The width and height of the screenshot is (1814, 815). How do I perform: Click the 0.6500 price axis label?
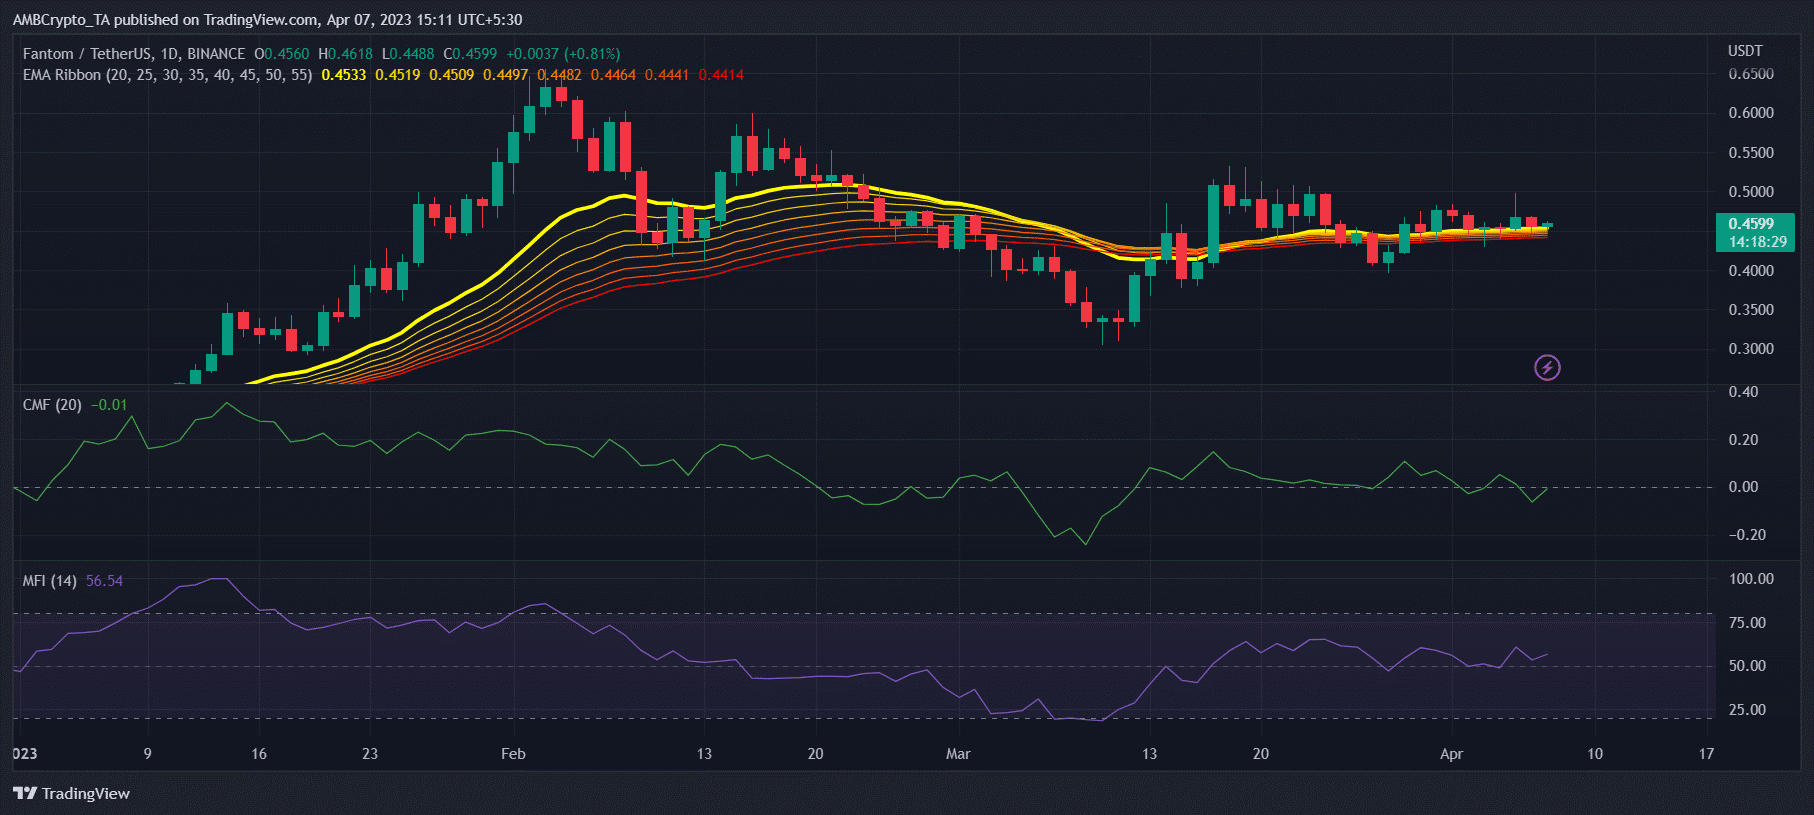1751,74
